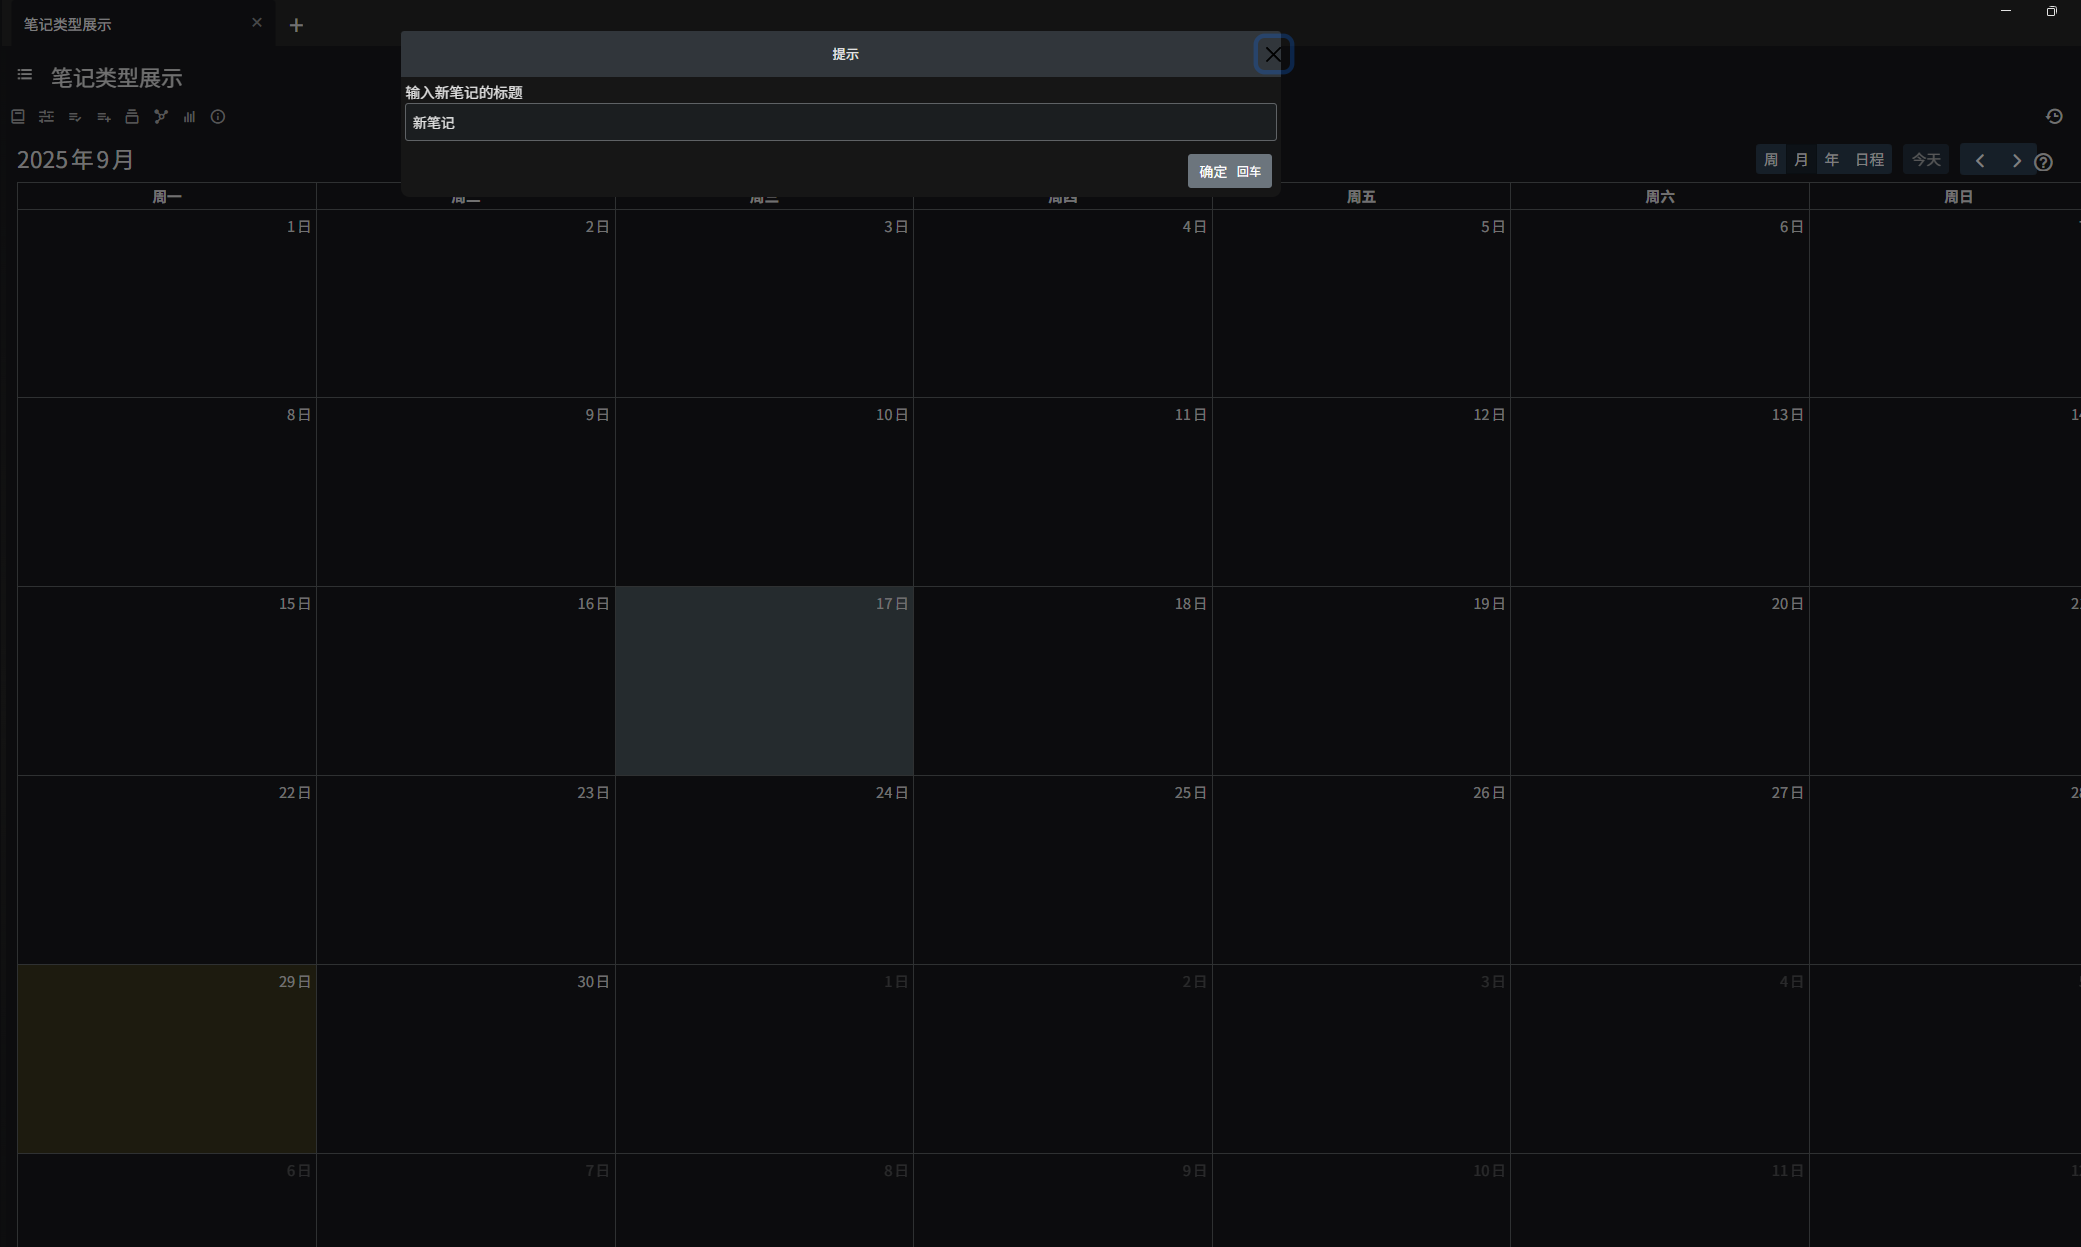This screenshot has width=2081, height=1247.
Task: Open the book (collection properties) ribbon icon
Action: (18, 117)
